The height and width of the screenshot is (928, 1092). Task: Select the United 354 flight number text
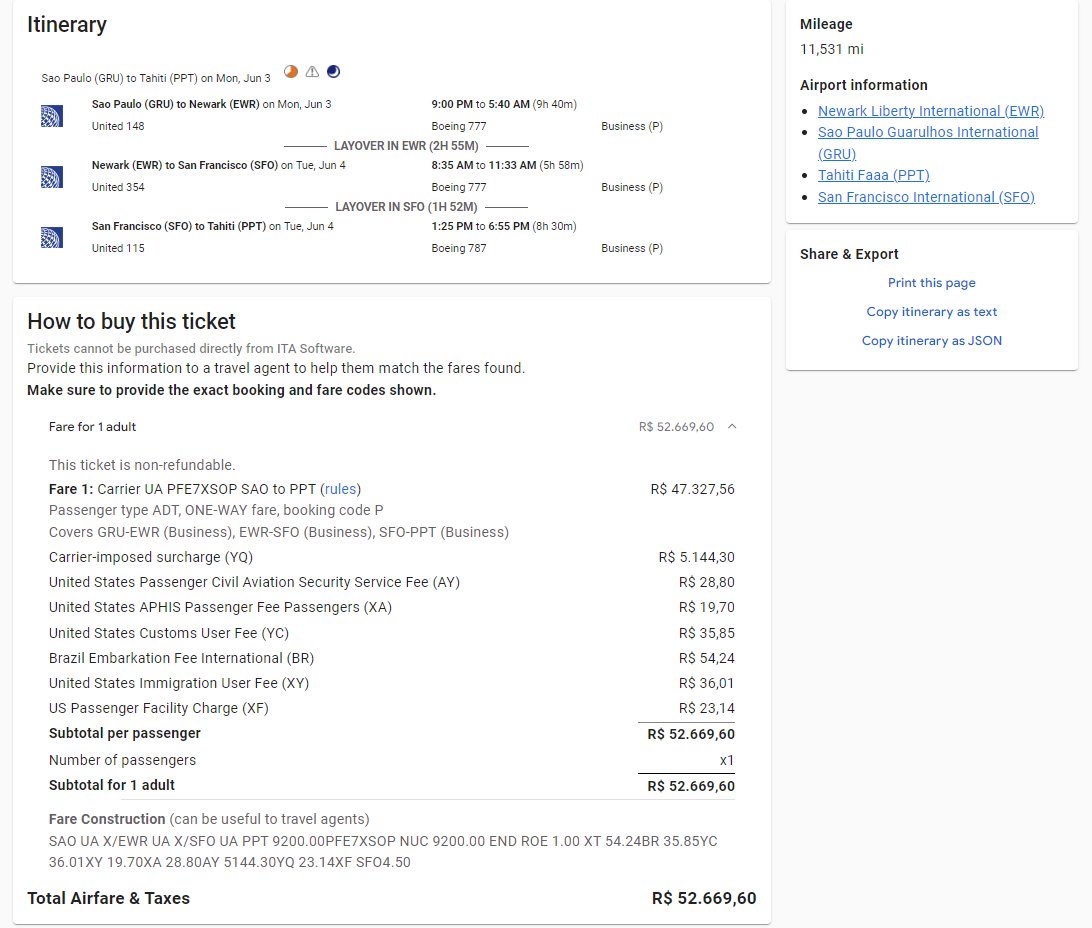(x=118, y=187)
